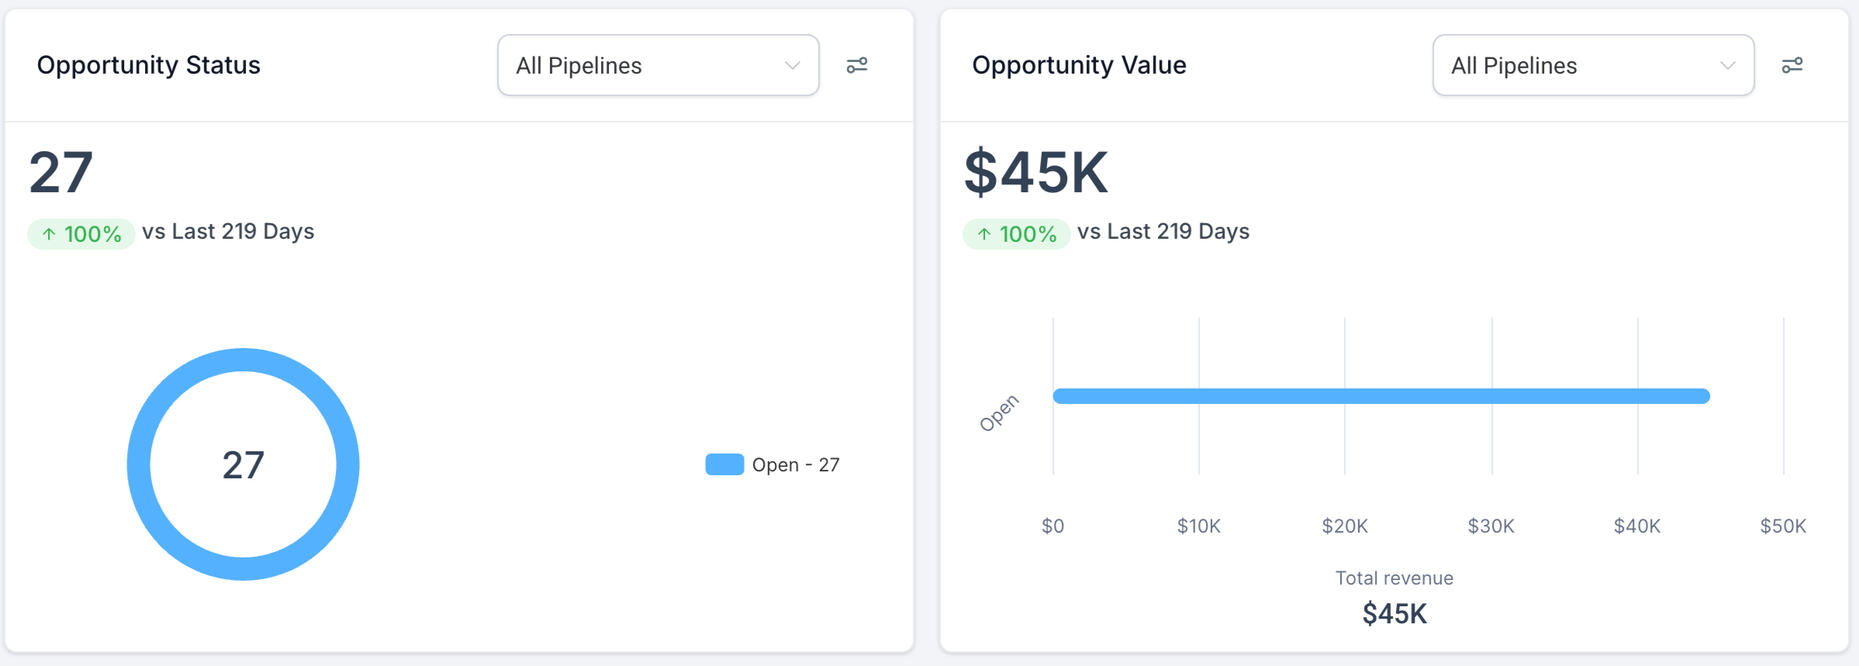Click the 27 in the donut center
The height and width of the screenshot is (666, 1859).
pos(243,465)
